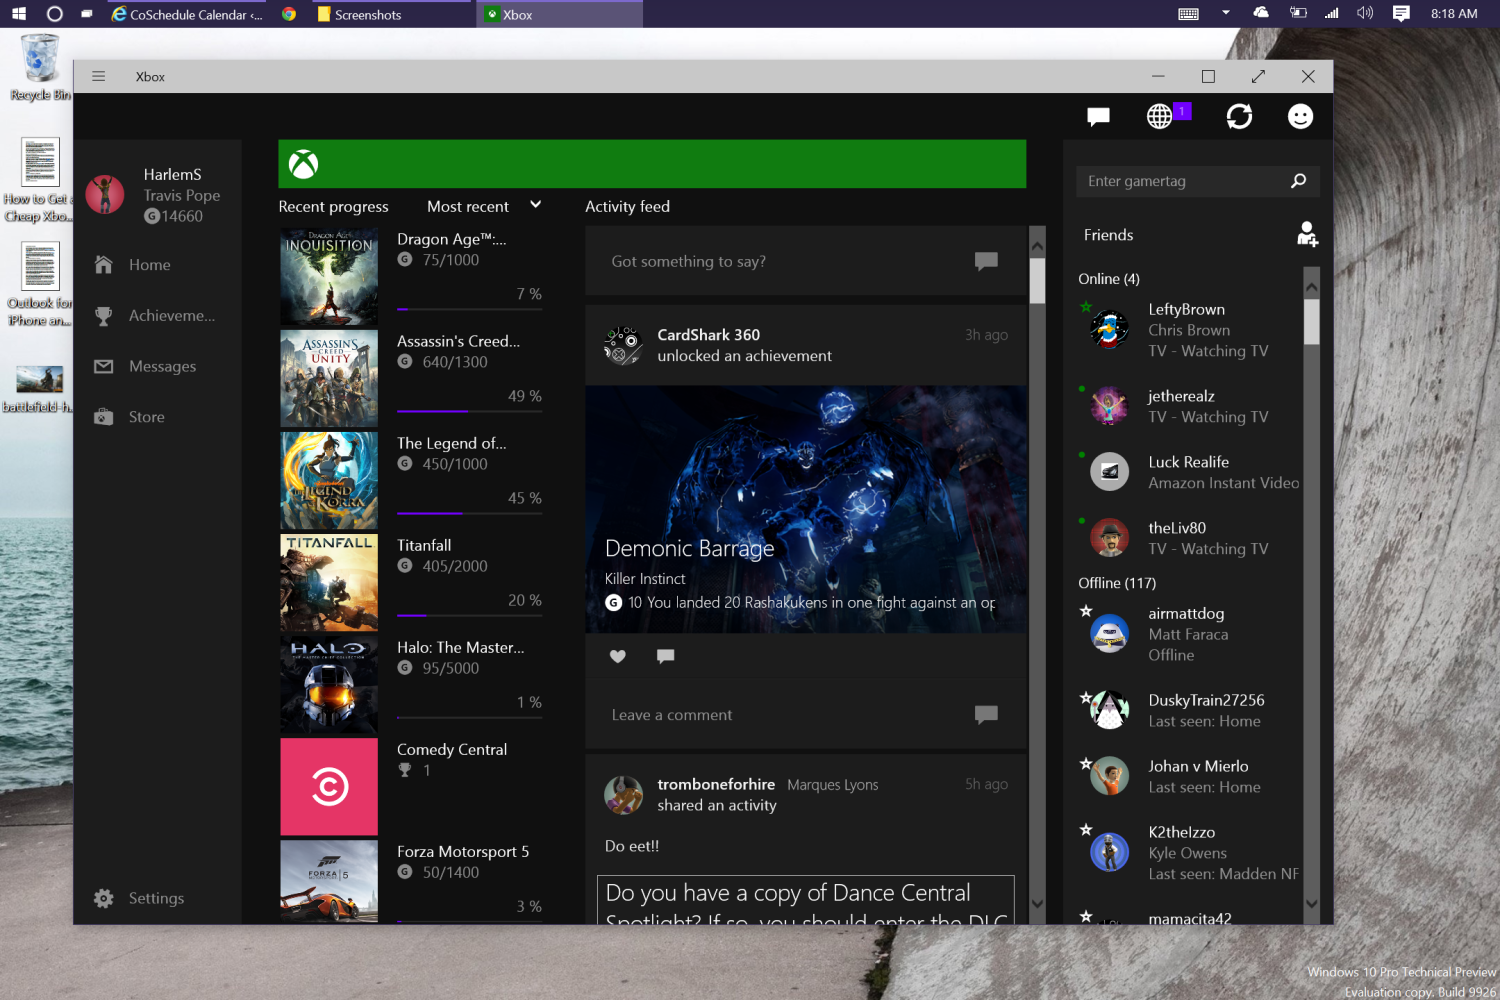This screenshot has height=1000, width=1500.
Task: Open Demonic Barrage achievement image
Action: click(x=806, y=509)
